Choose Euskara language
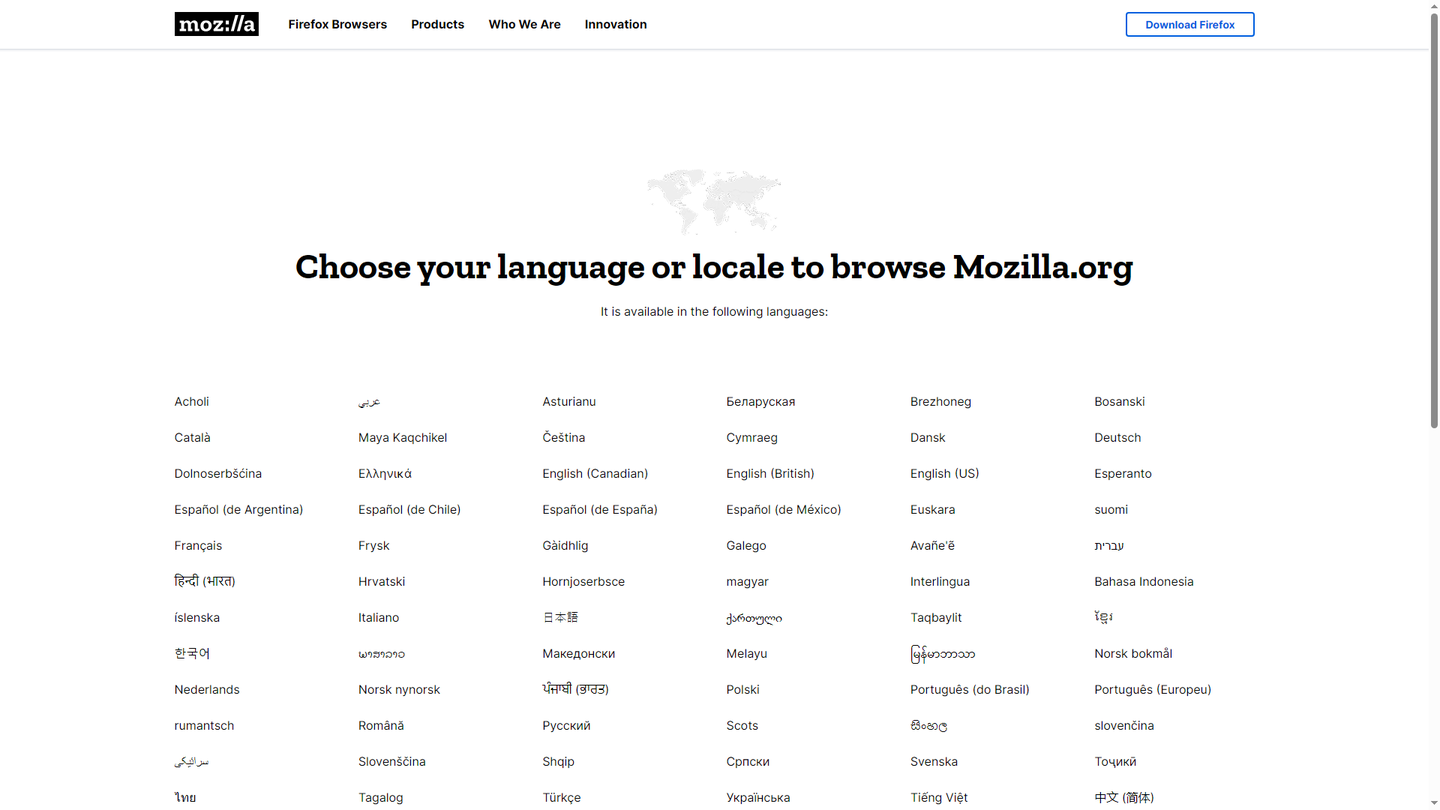Viewport: 1440px width, 810px height. pos(932,509)
